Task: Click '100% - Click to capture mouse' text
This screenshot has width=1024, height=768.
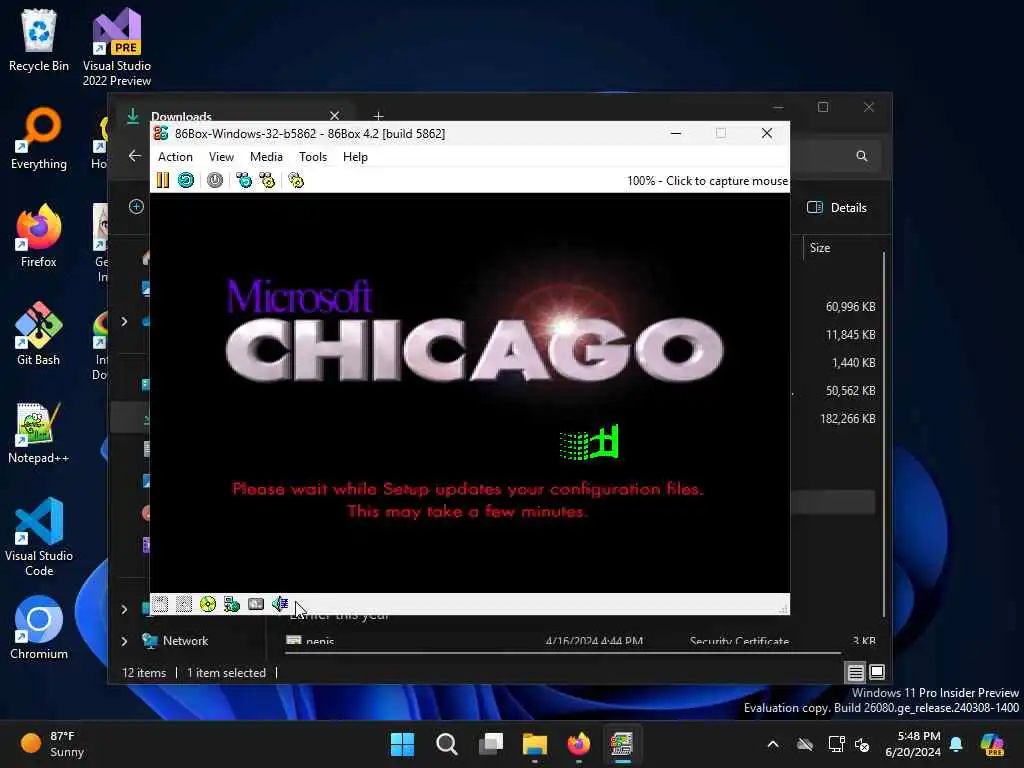Action: click(x=707, y=181)
